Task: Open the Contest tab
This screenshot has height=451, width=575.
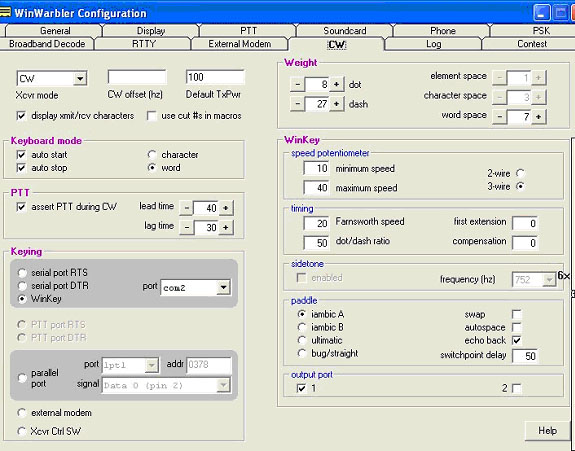Action: [x=532, y=44]
